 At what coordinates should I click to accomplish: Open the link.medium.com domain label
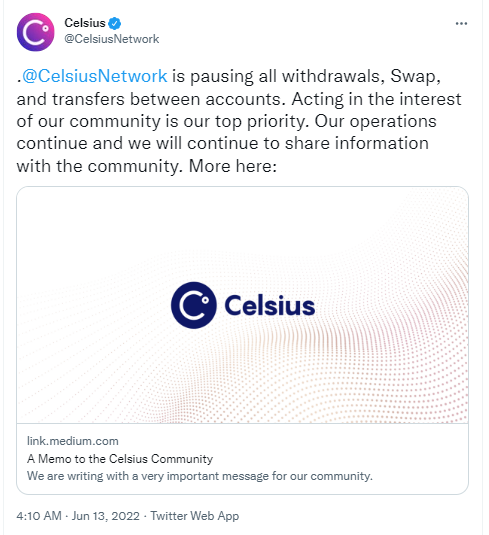tap(73, 441)
